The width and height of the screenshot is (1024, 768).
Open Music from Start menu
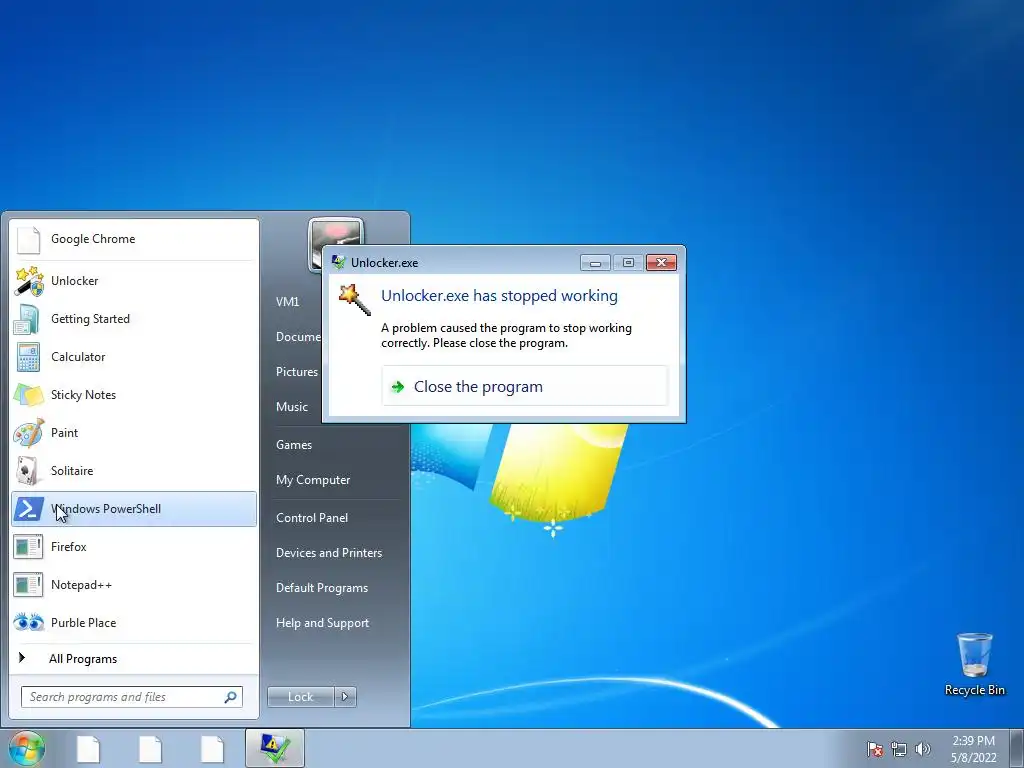(292, 407)
